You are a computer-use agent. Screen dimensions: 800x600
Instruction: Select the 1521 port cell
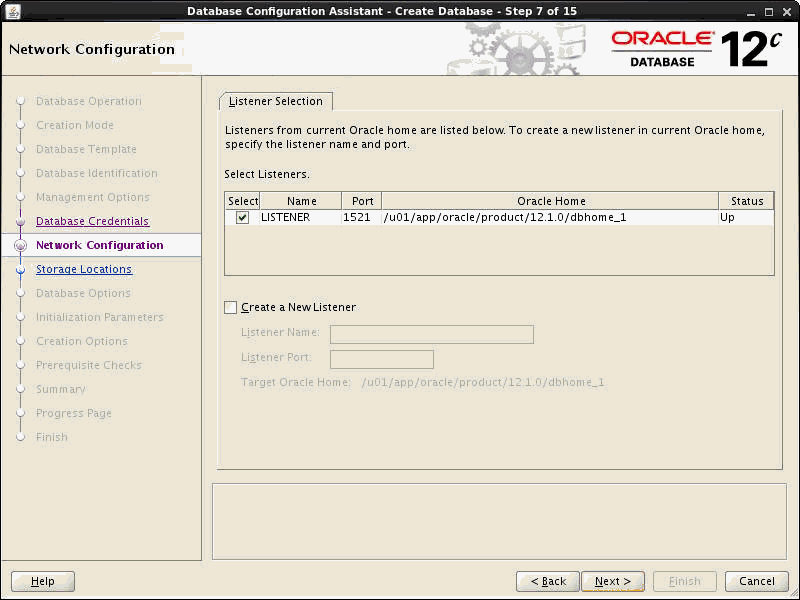tap(362, 217)
